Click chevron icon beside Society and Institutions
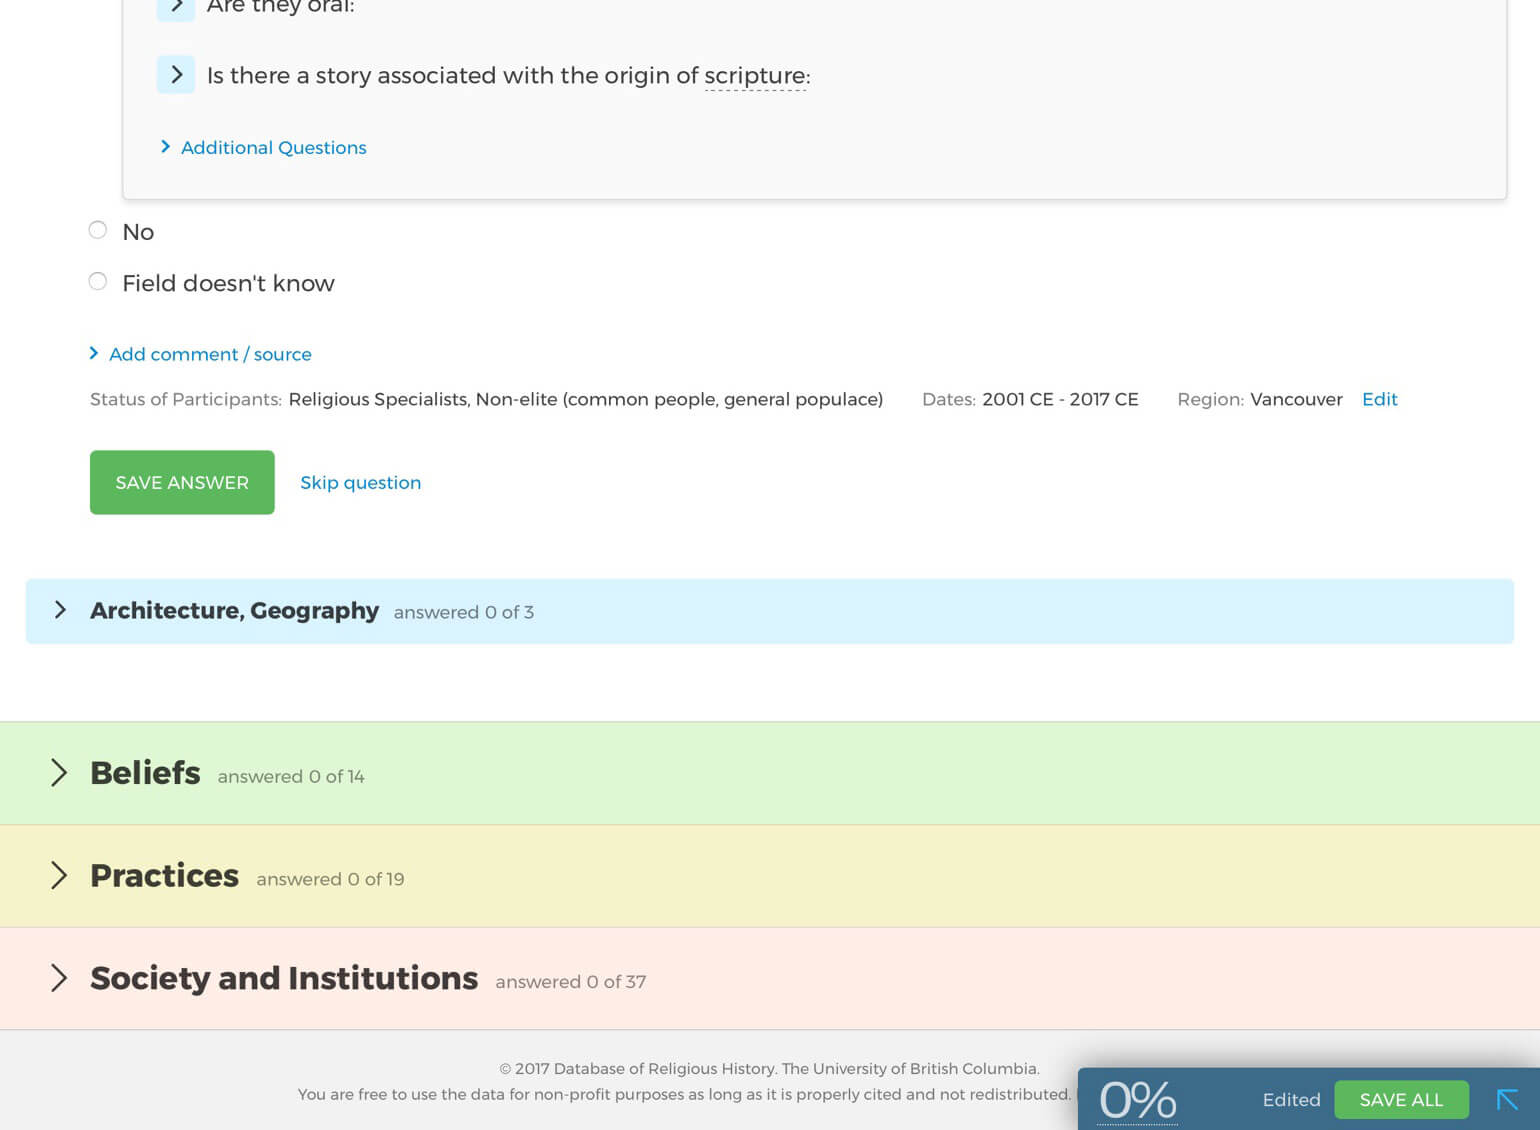Screen dimensions: 1540x1130 (x=59, y=978)
